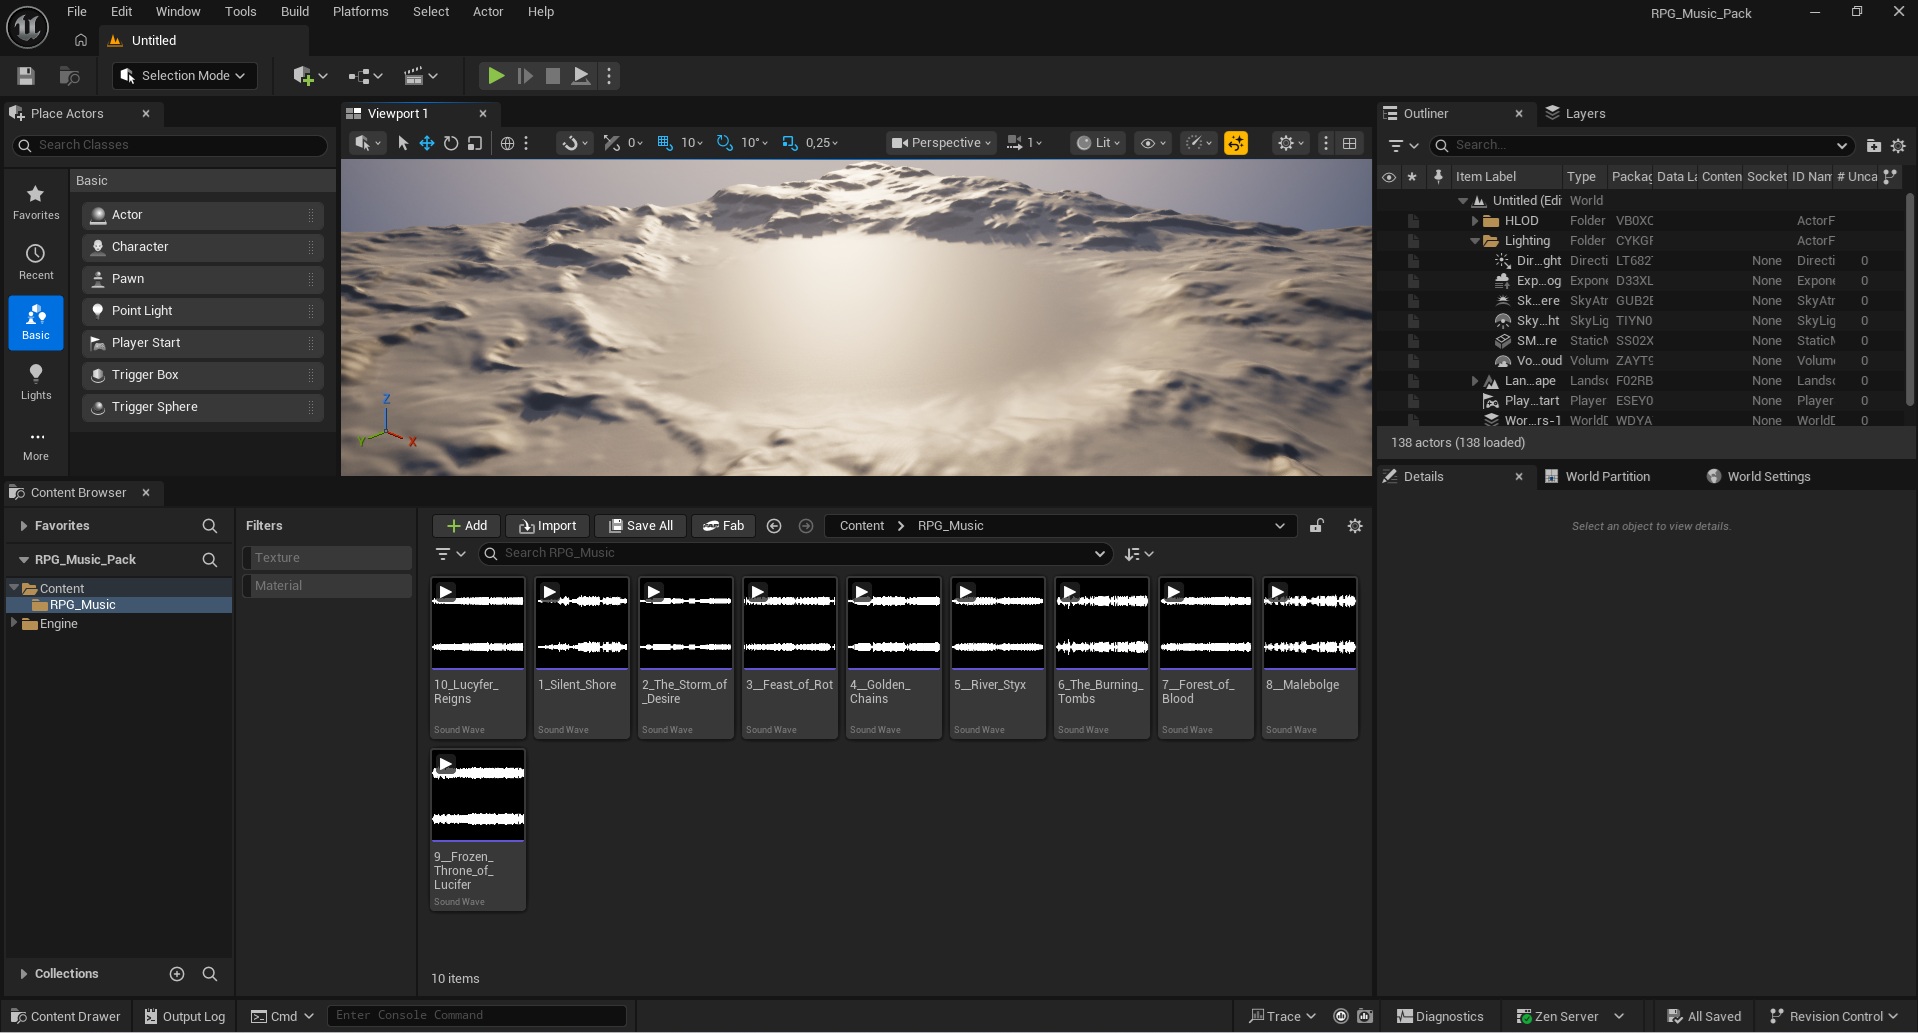Open the Revision Control menu
The image size is (1918, 1033).
[1833, 1016]
